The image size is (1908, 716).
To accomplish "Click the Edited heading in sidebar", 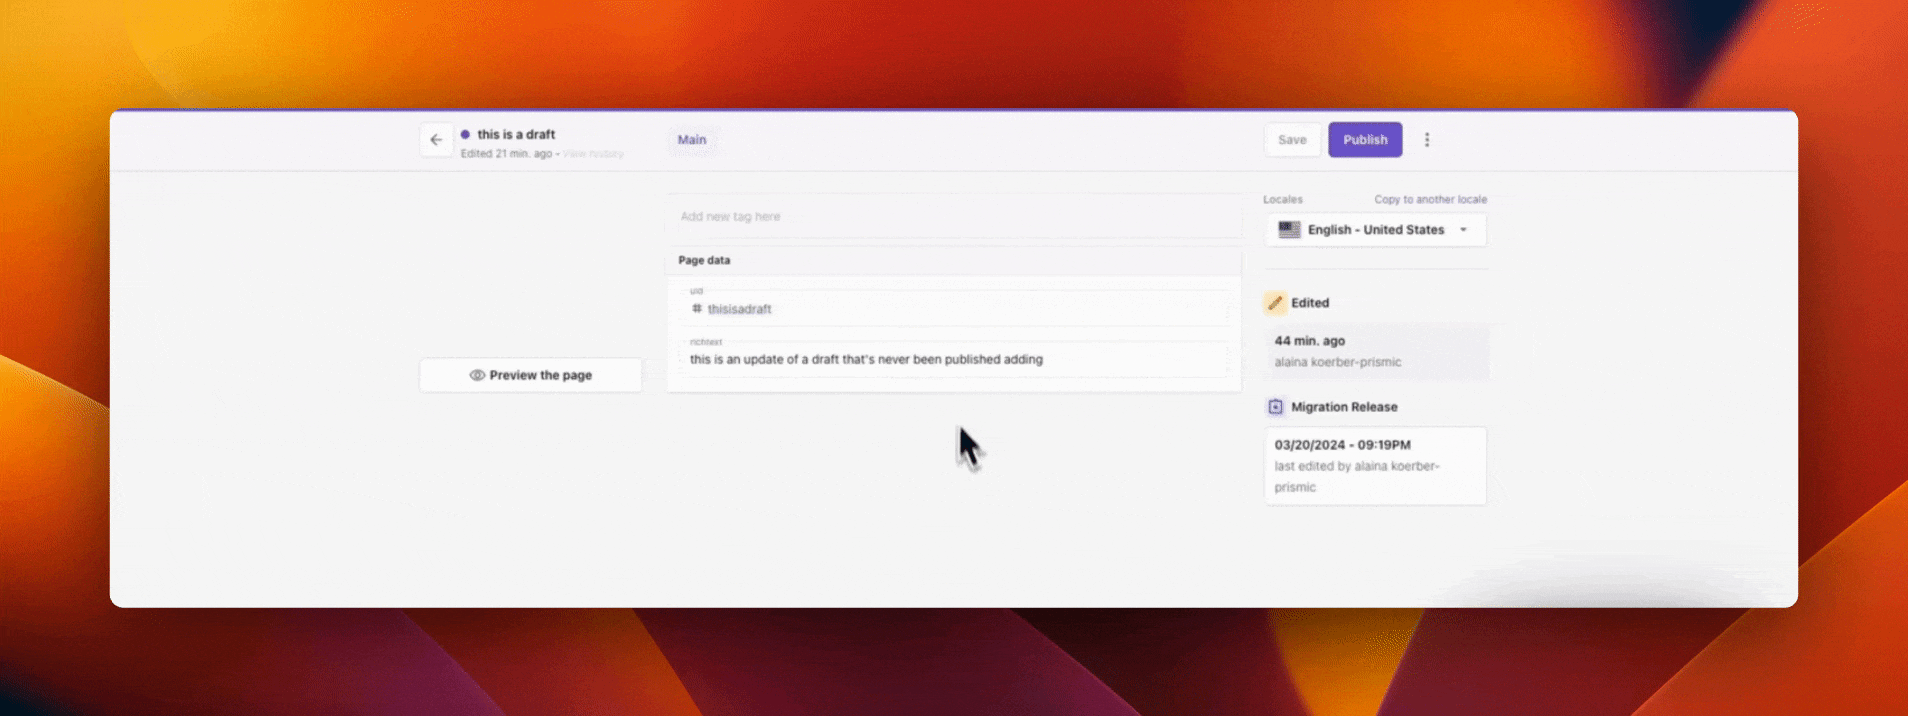I will 1310,303.
